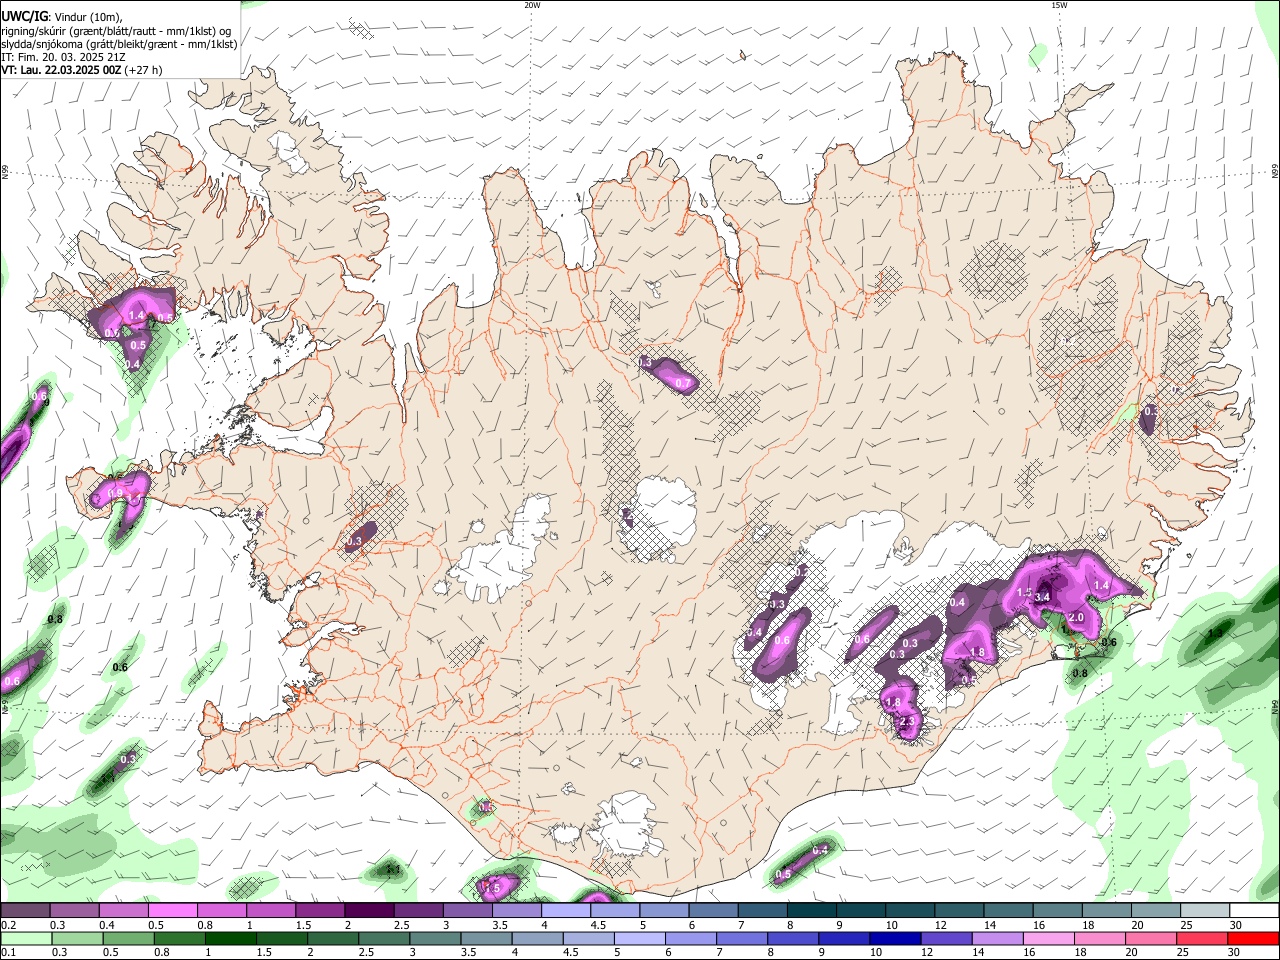Pick the bright pink swatch between 0.5 and 0.8
This screenshot has width=1280, height=960.
tap(173, 911)
